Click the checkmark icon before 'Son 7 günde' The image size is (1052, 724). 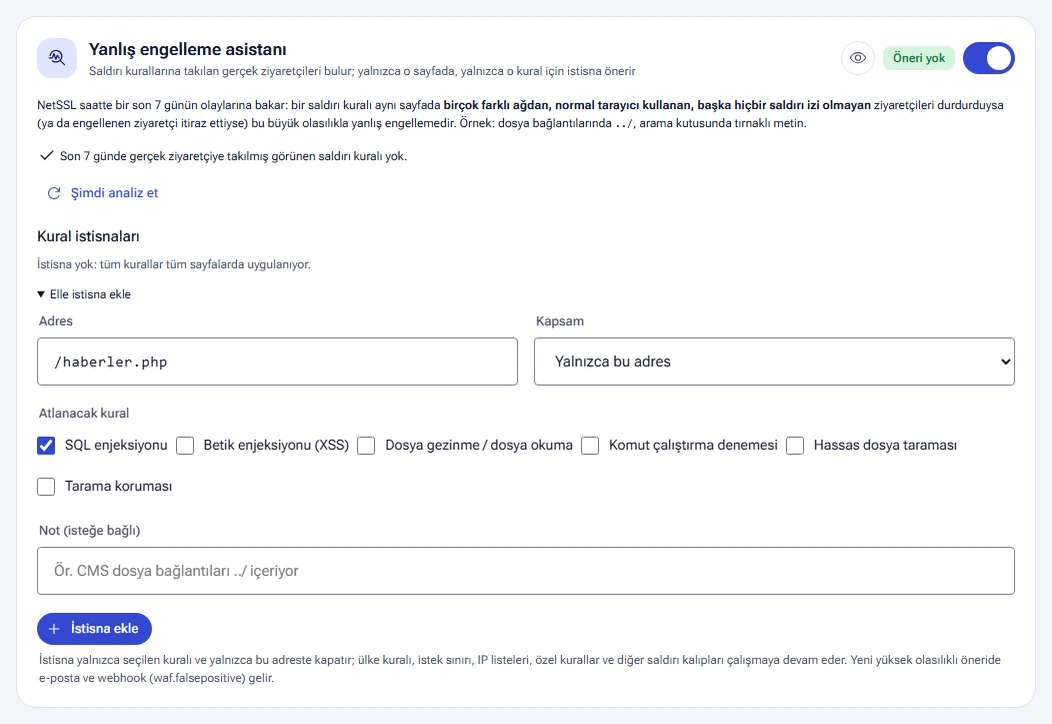pos(46,156)
